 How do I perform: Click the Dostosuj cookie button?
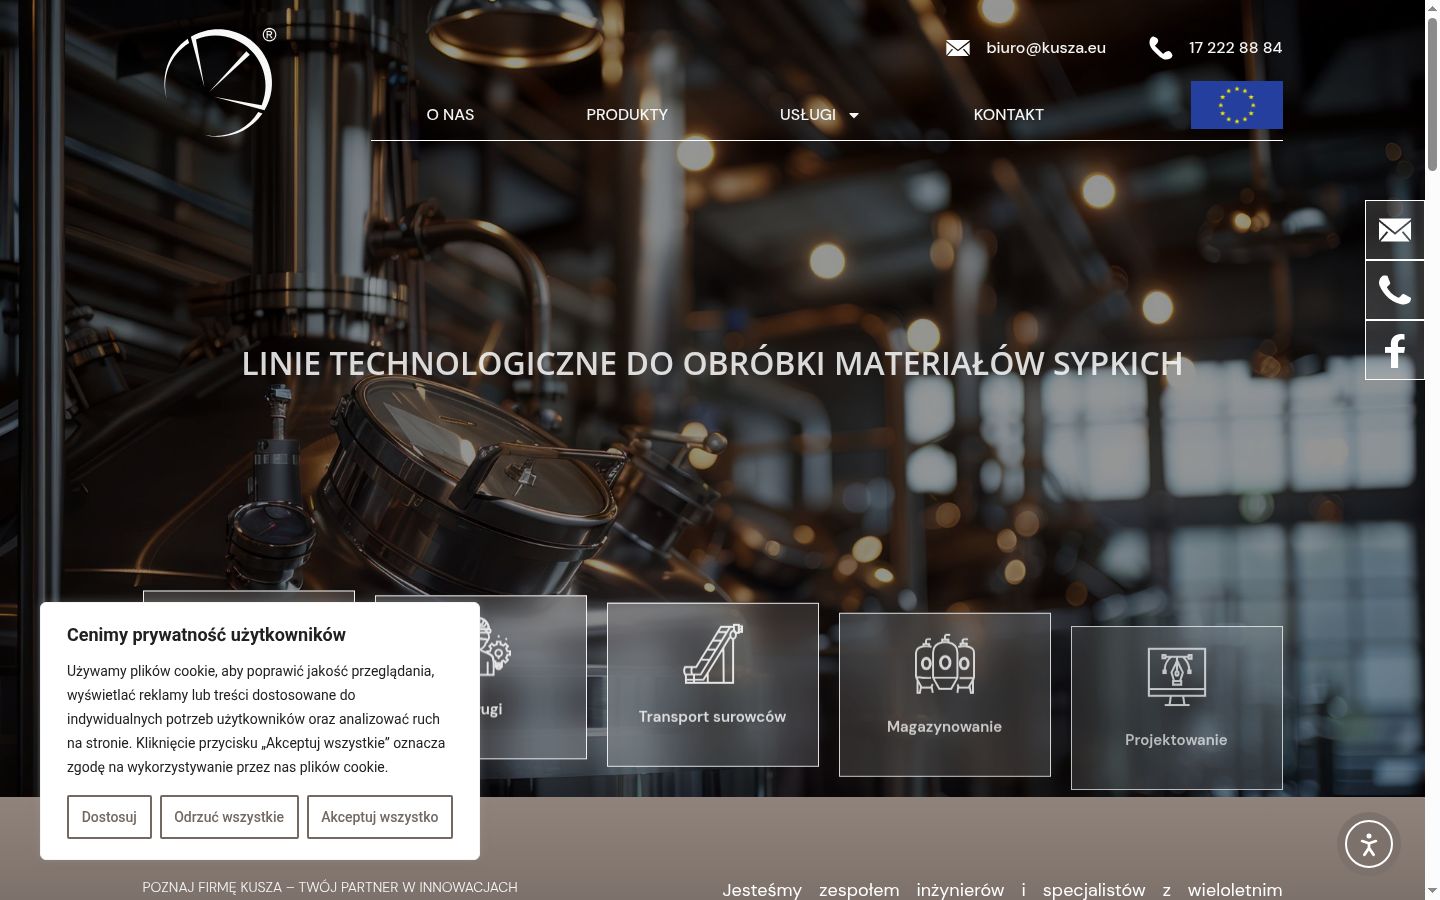109,817
